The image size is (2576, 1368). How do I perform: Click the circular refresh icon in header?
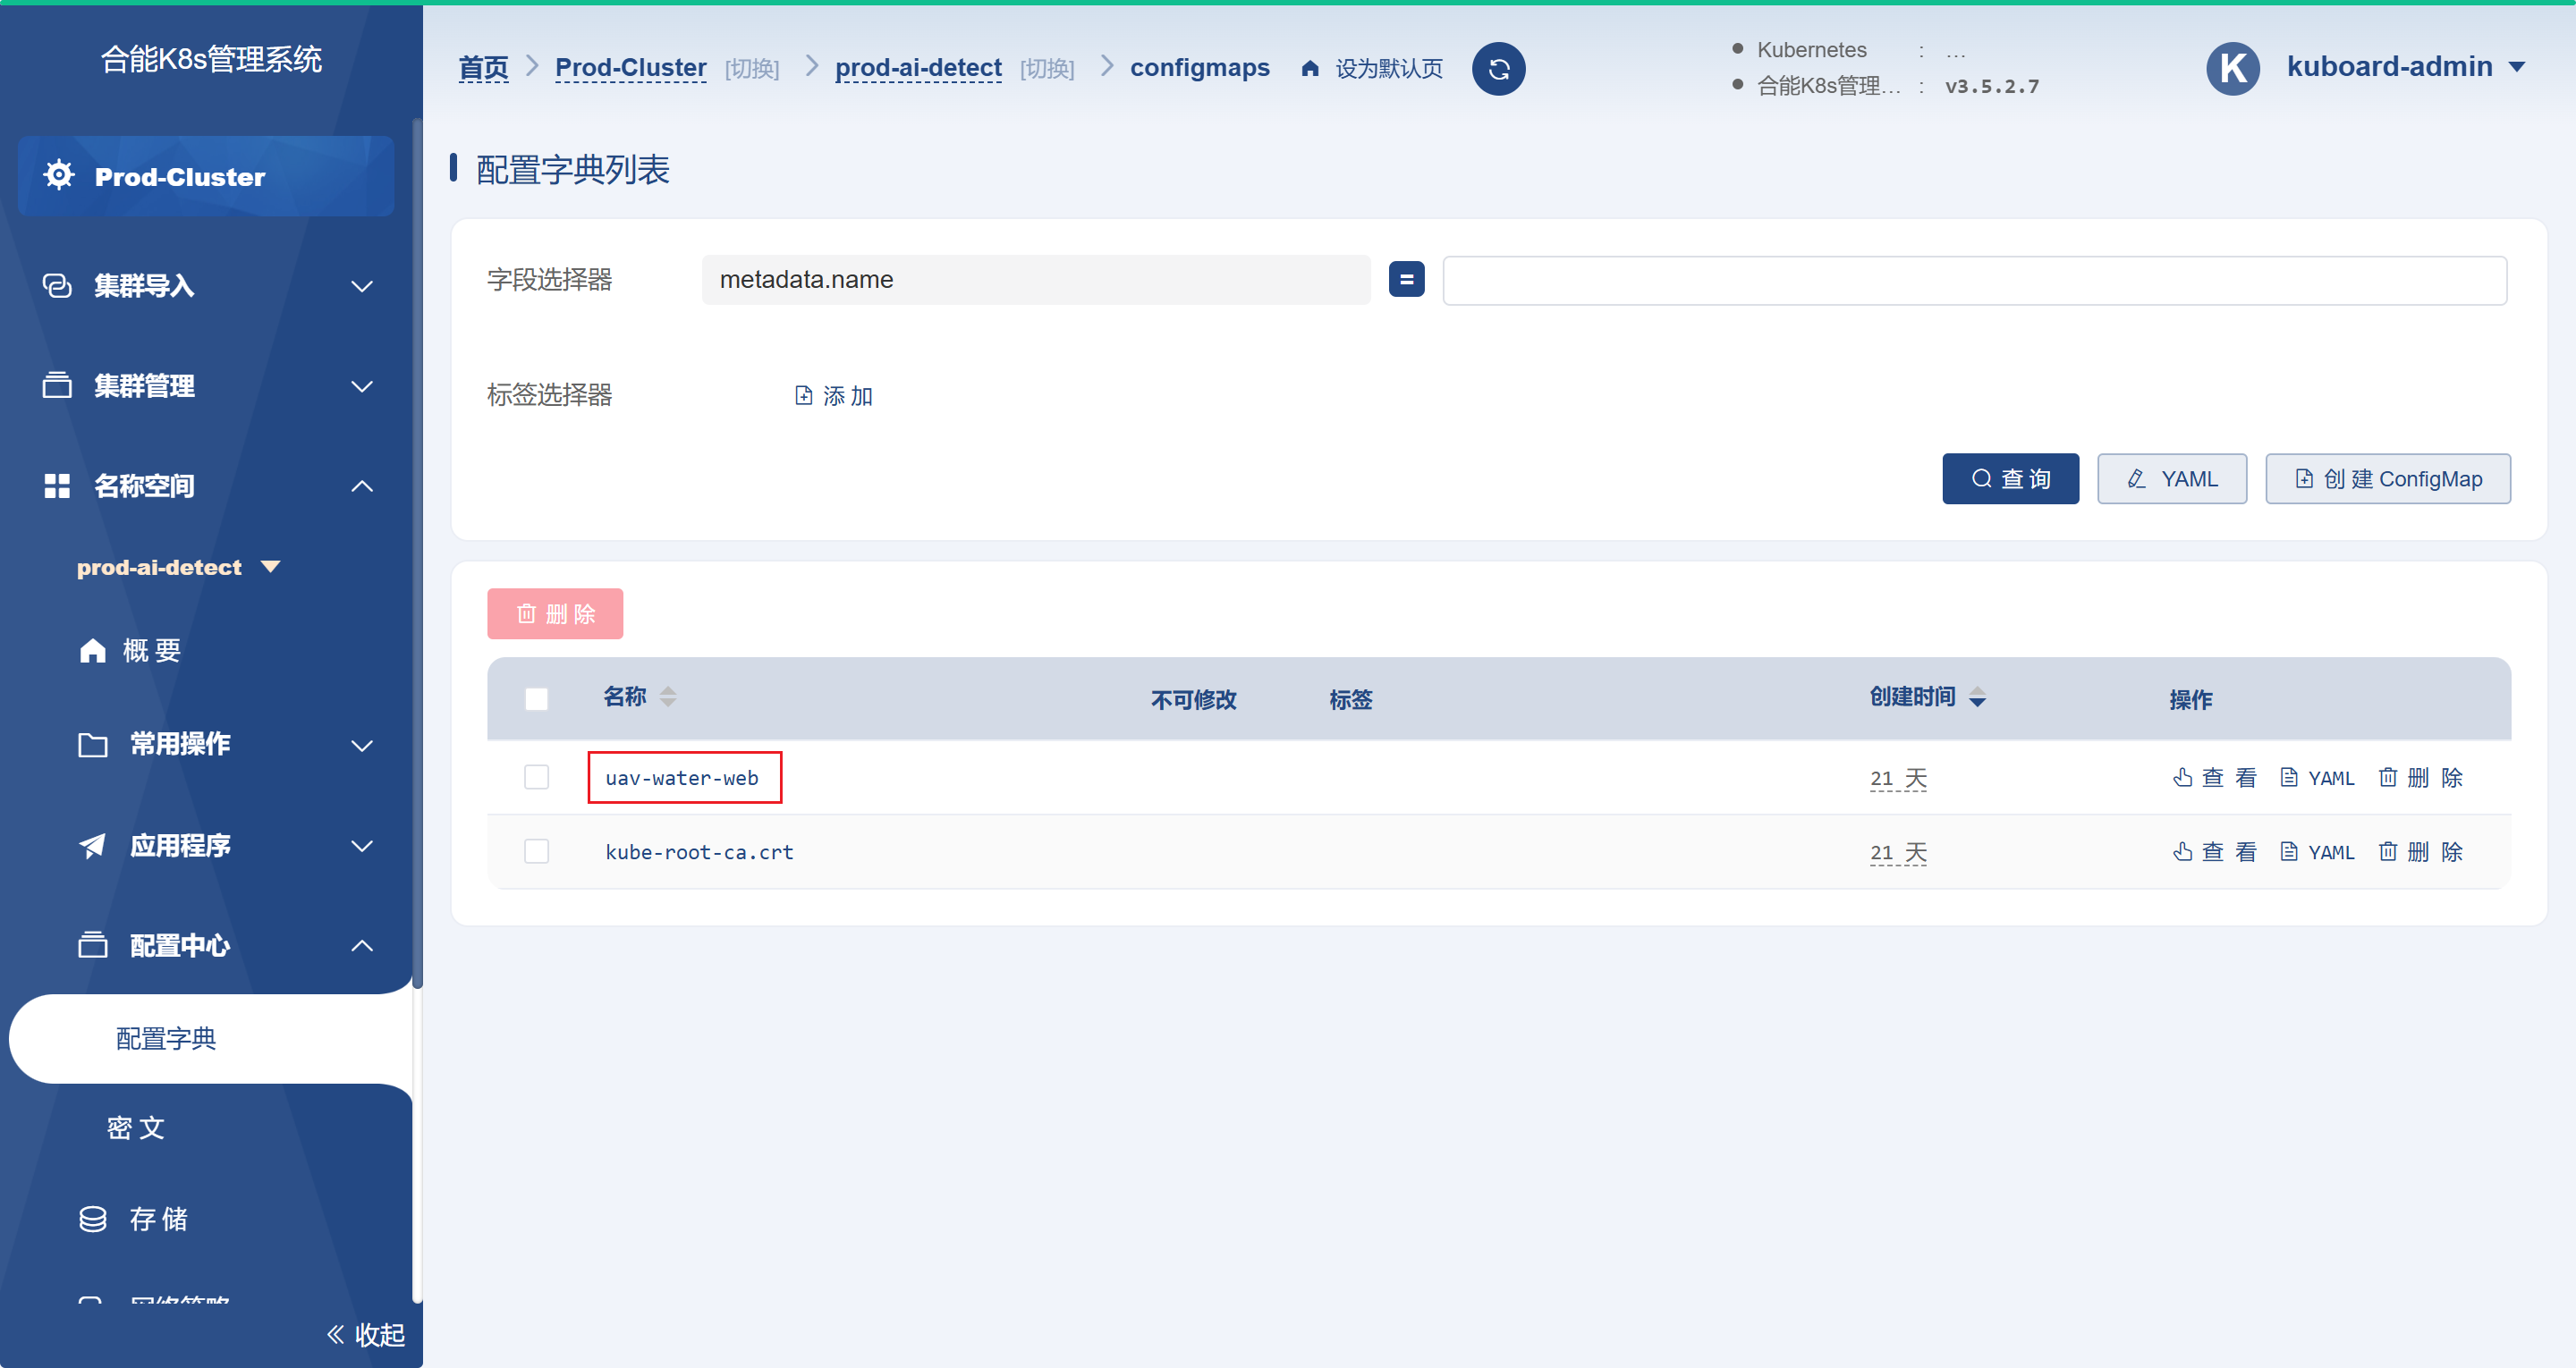point(1498,68)
